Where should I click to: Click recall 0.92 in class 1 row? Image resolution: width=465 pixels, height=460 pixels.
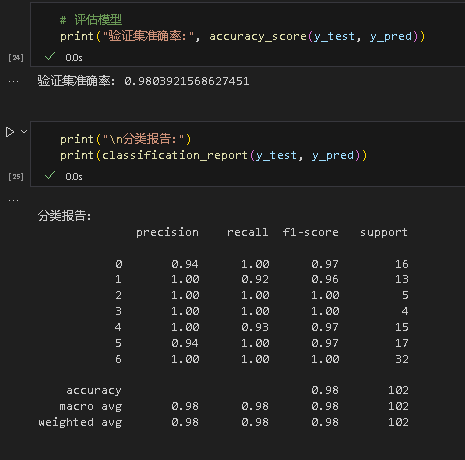[255, 279]
